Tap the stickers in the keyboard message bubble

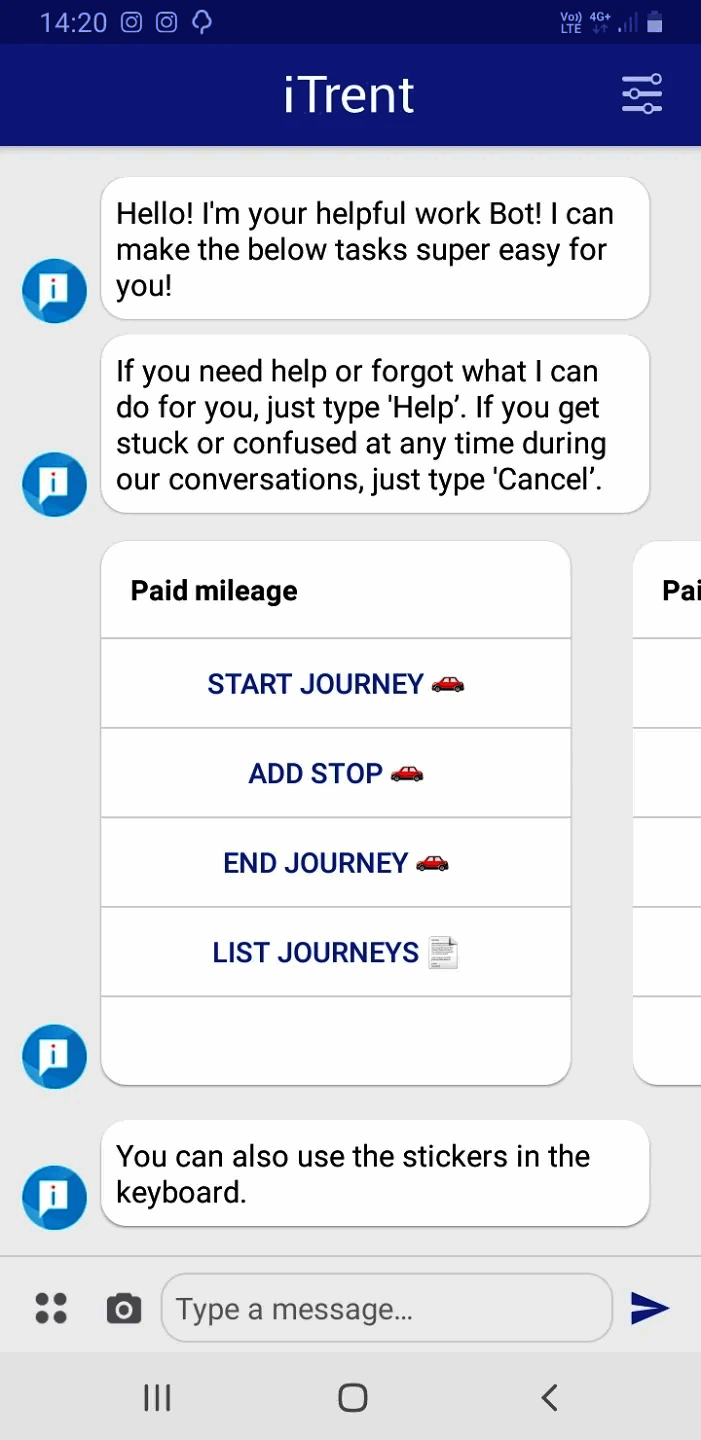coord(374,1173)
